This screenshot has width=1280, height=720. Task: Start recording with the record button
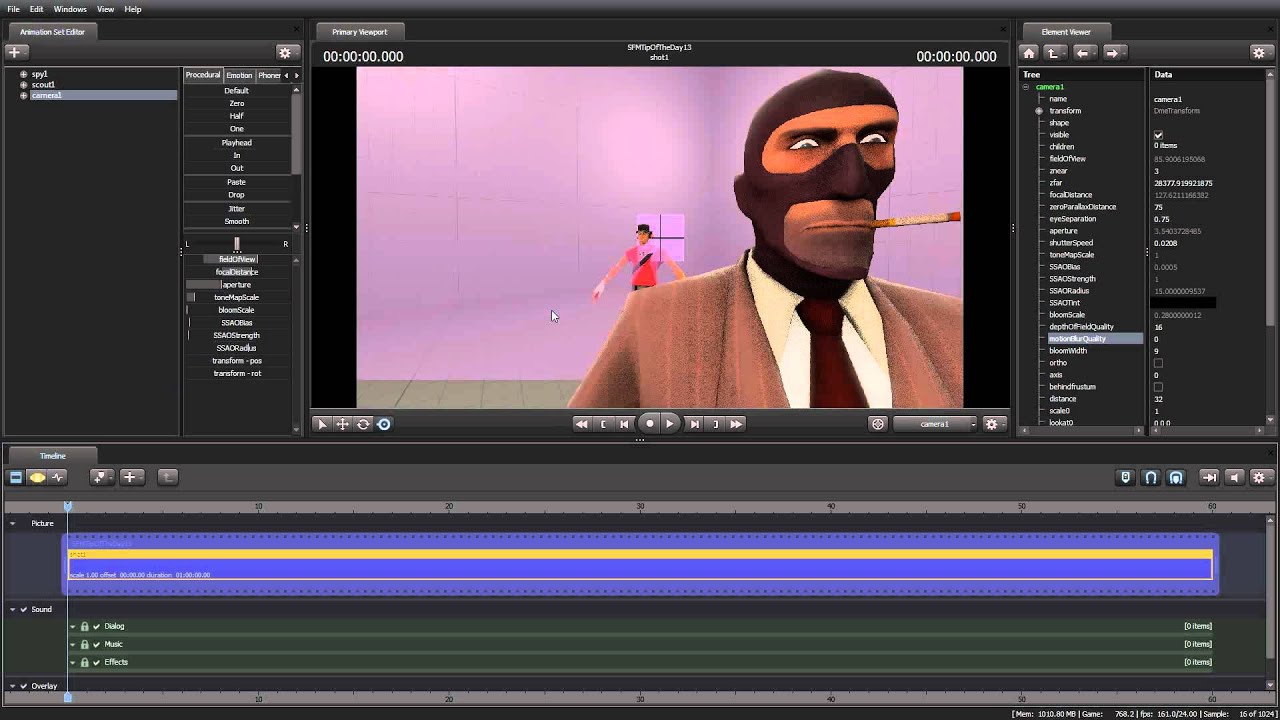click(649, 424)
